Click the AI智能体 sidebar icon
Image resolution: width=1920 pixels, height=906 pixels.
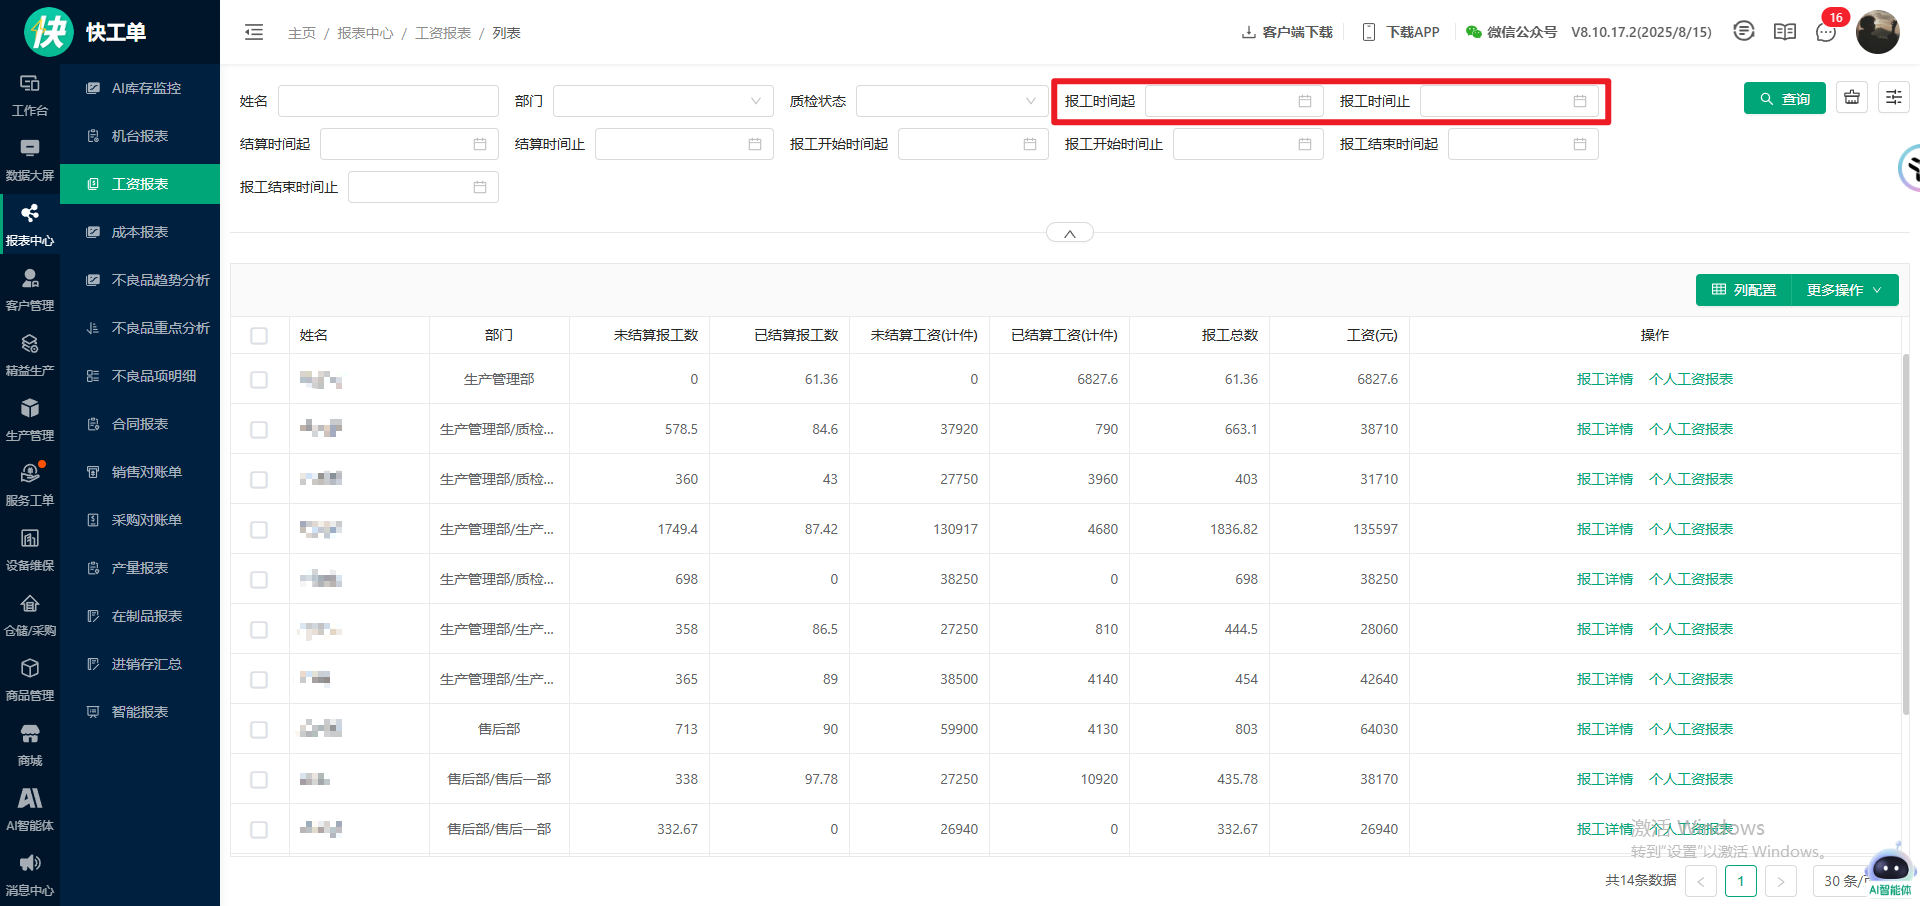pos(30,809)
